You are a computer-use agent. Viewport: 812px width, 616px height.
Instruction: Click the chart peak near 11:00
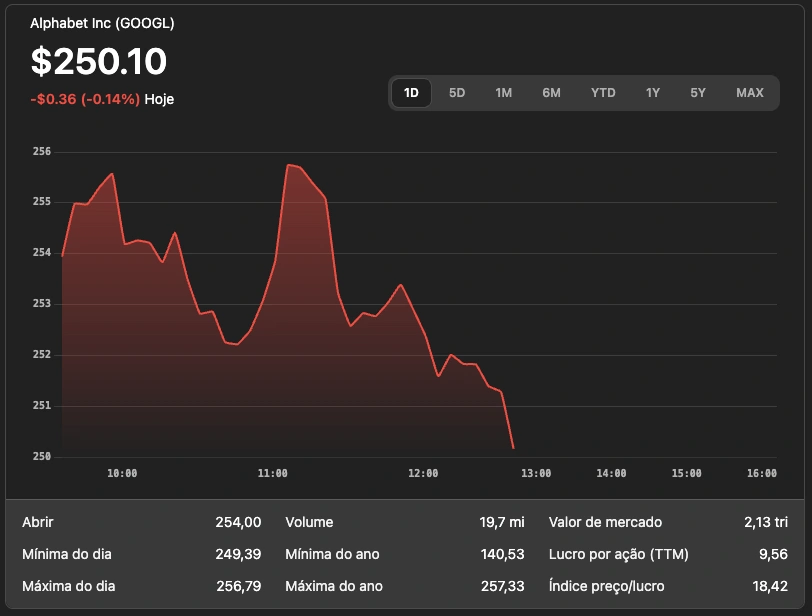(x=288, y=165)
